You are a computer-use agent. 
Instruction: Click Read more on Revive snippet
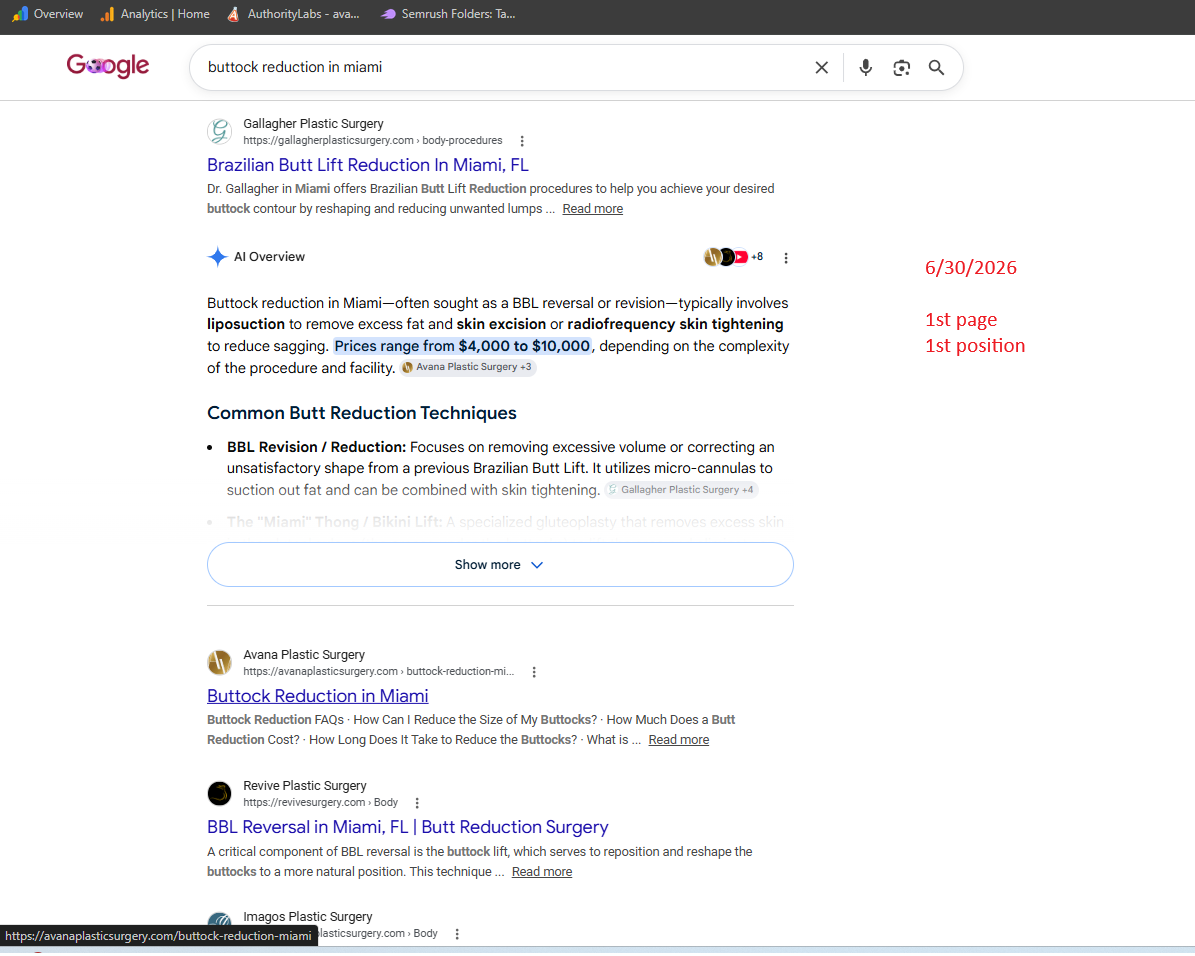pyautogui.click(x=541, y=872)
